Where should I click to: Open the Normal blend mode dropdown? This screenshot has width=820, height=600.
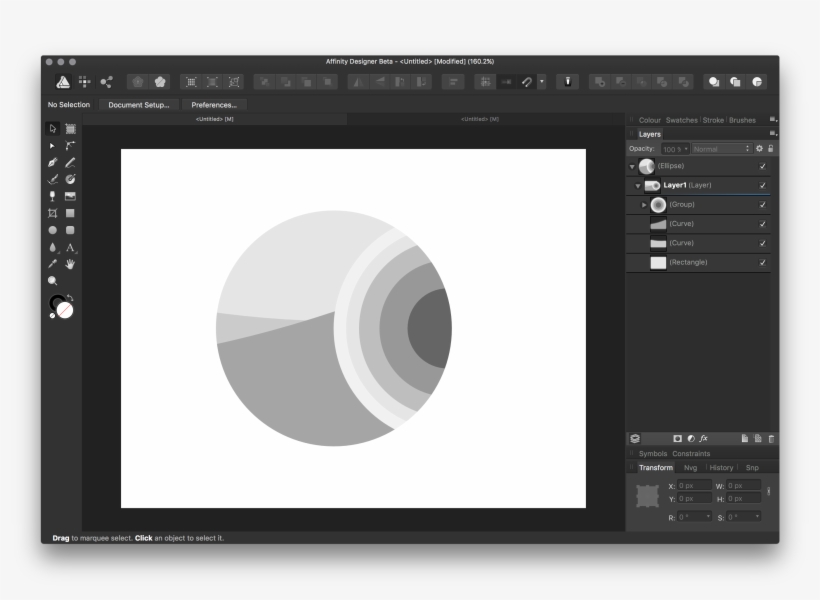point(720,147)
